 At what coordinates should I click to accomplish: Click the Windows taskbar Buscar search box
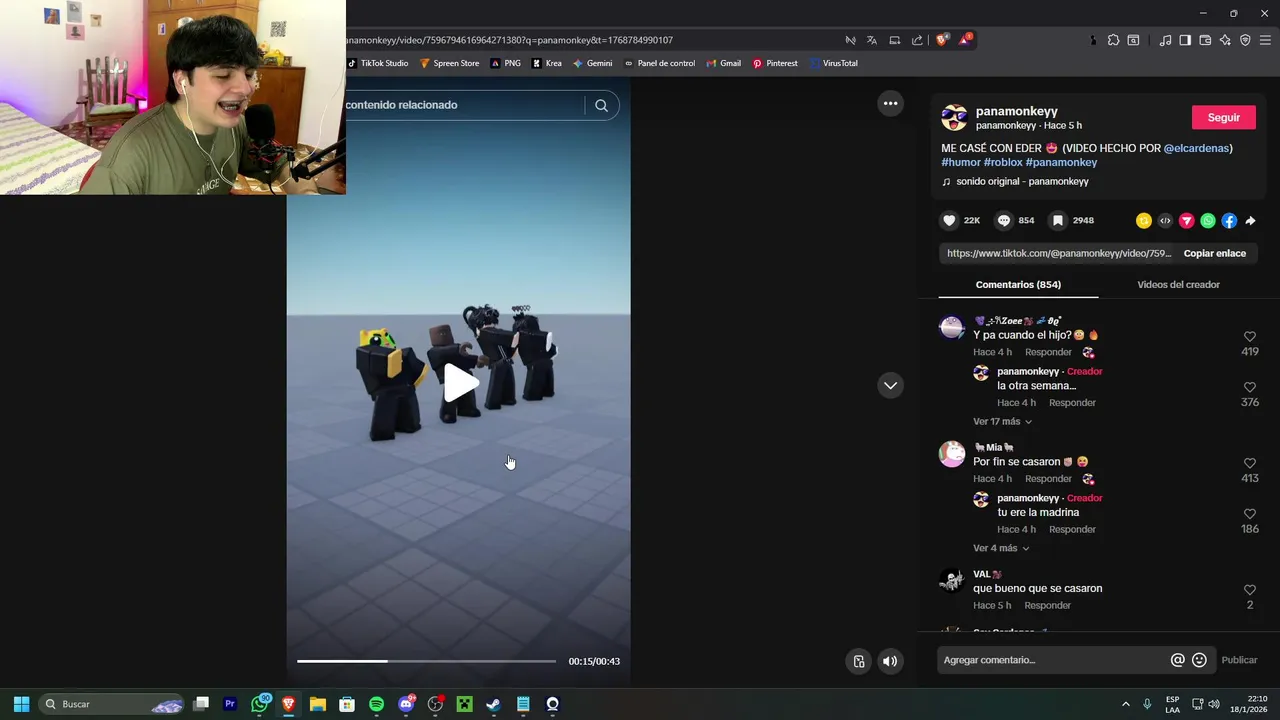pos(112,704)
